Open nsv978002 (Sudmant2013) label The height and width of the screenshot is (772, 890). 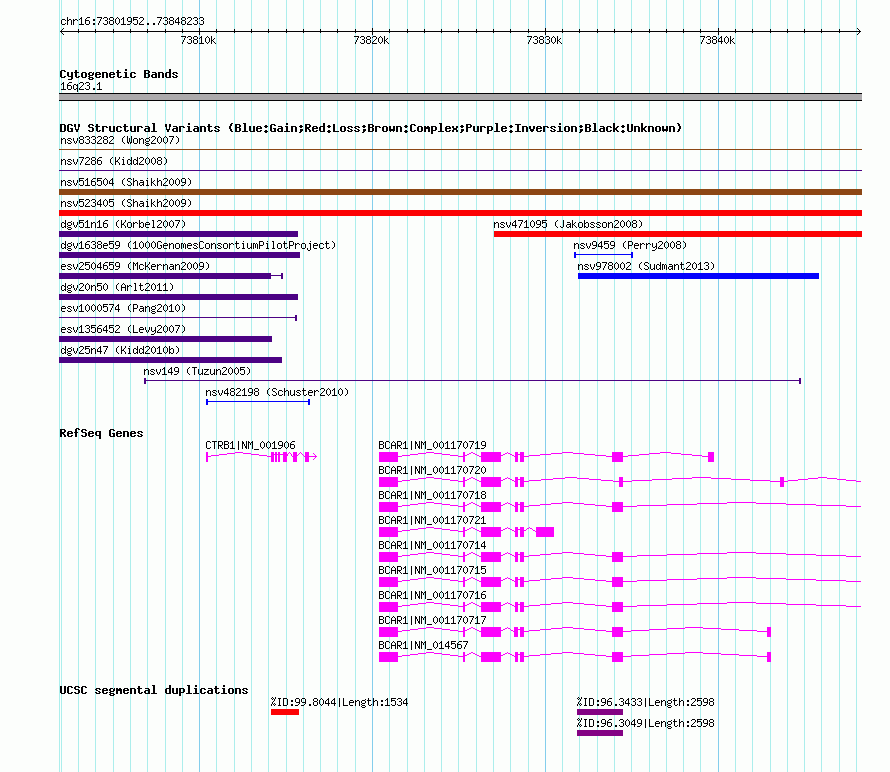point(646,266)
